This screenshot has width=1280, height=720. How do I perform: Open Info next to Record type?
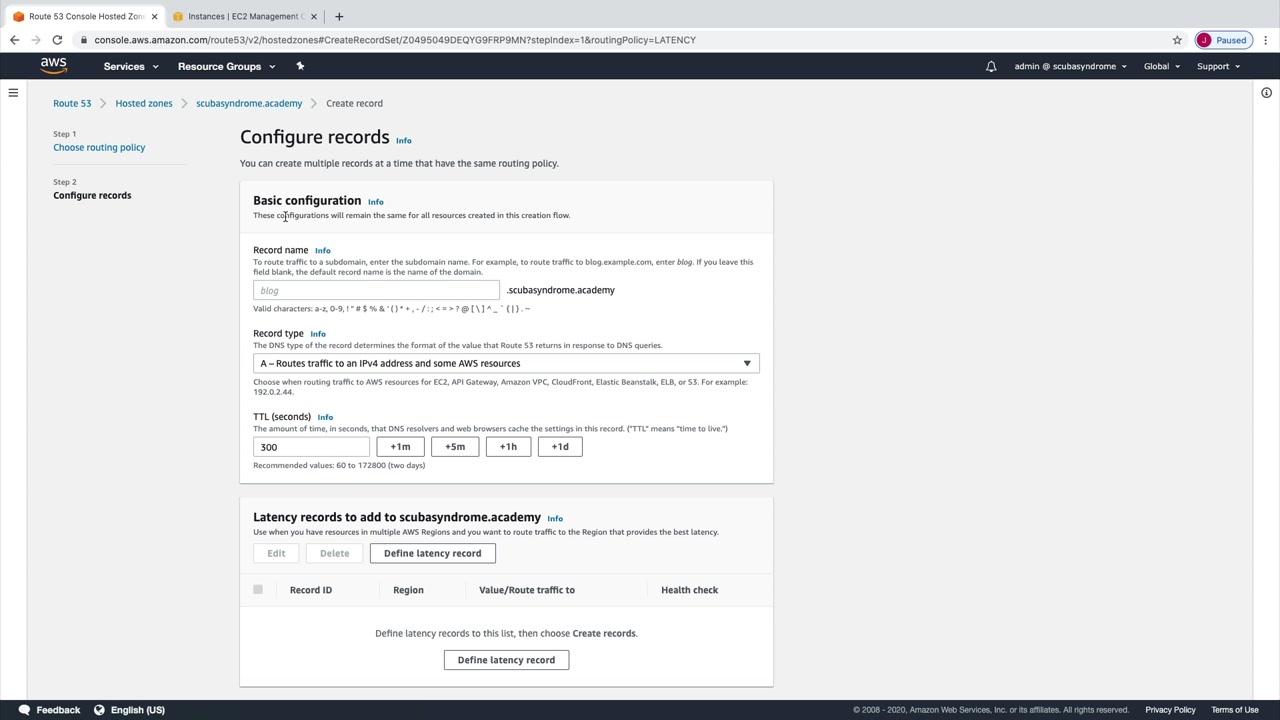(x=318, y=334)
